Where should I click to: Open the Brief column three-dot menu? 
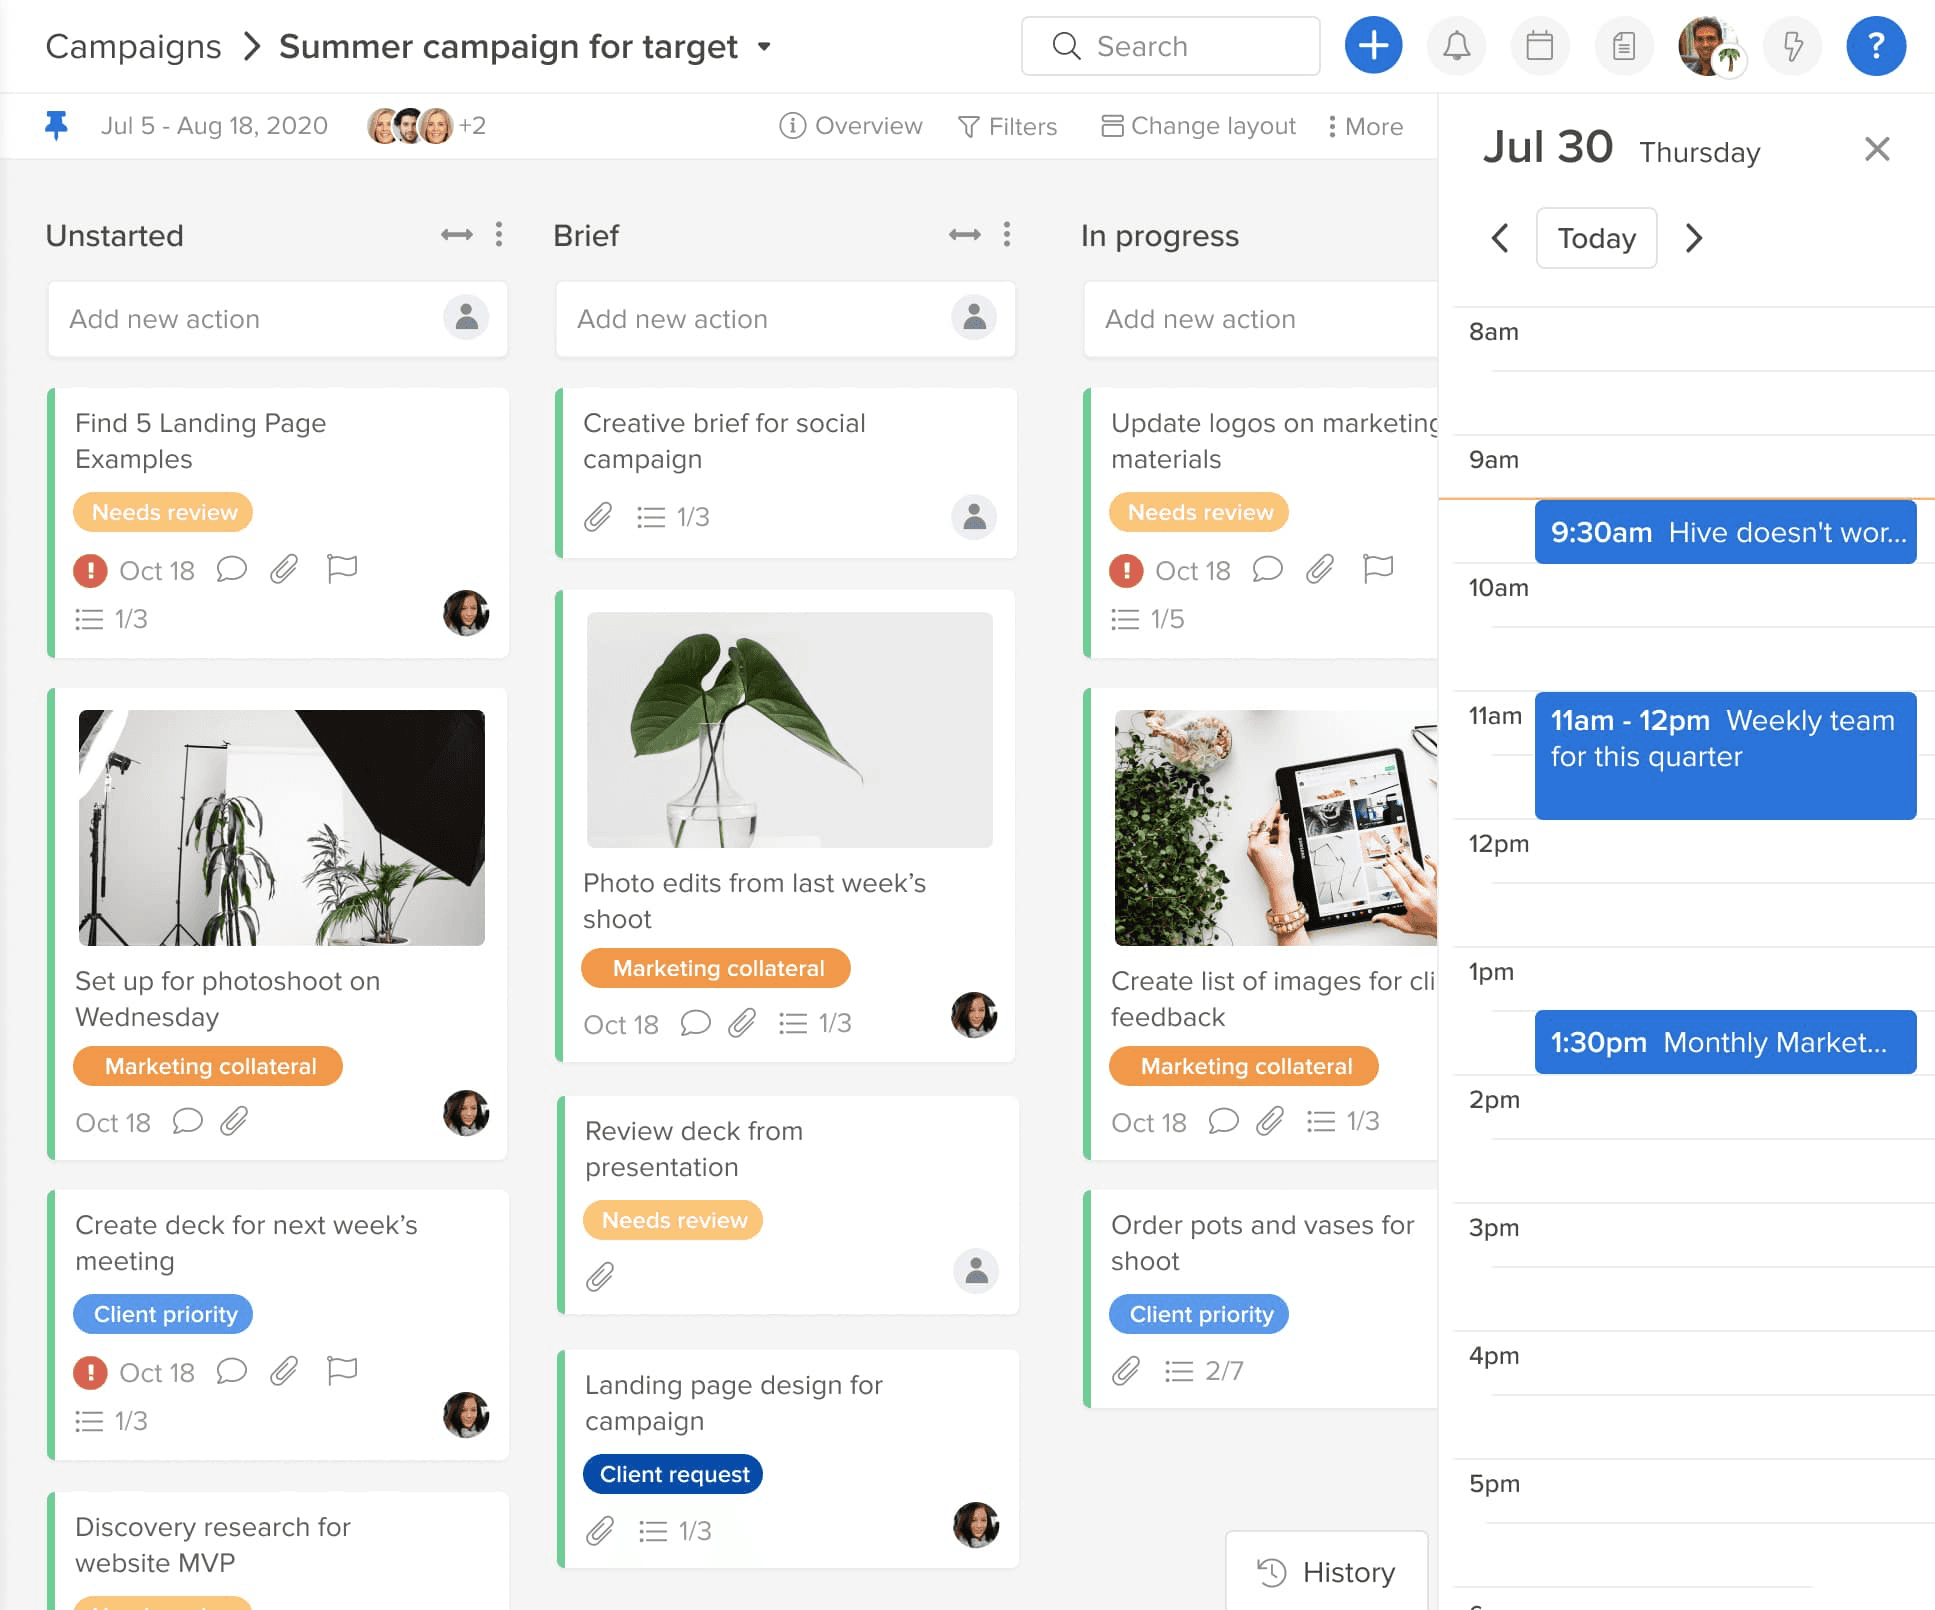[x=1006, y=234]
